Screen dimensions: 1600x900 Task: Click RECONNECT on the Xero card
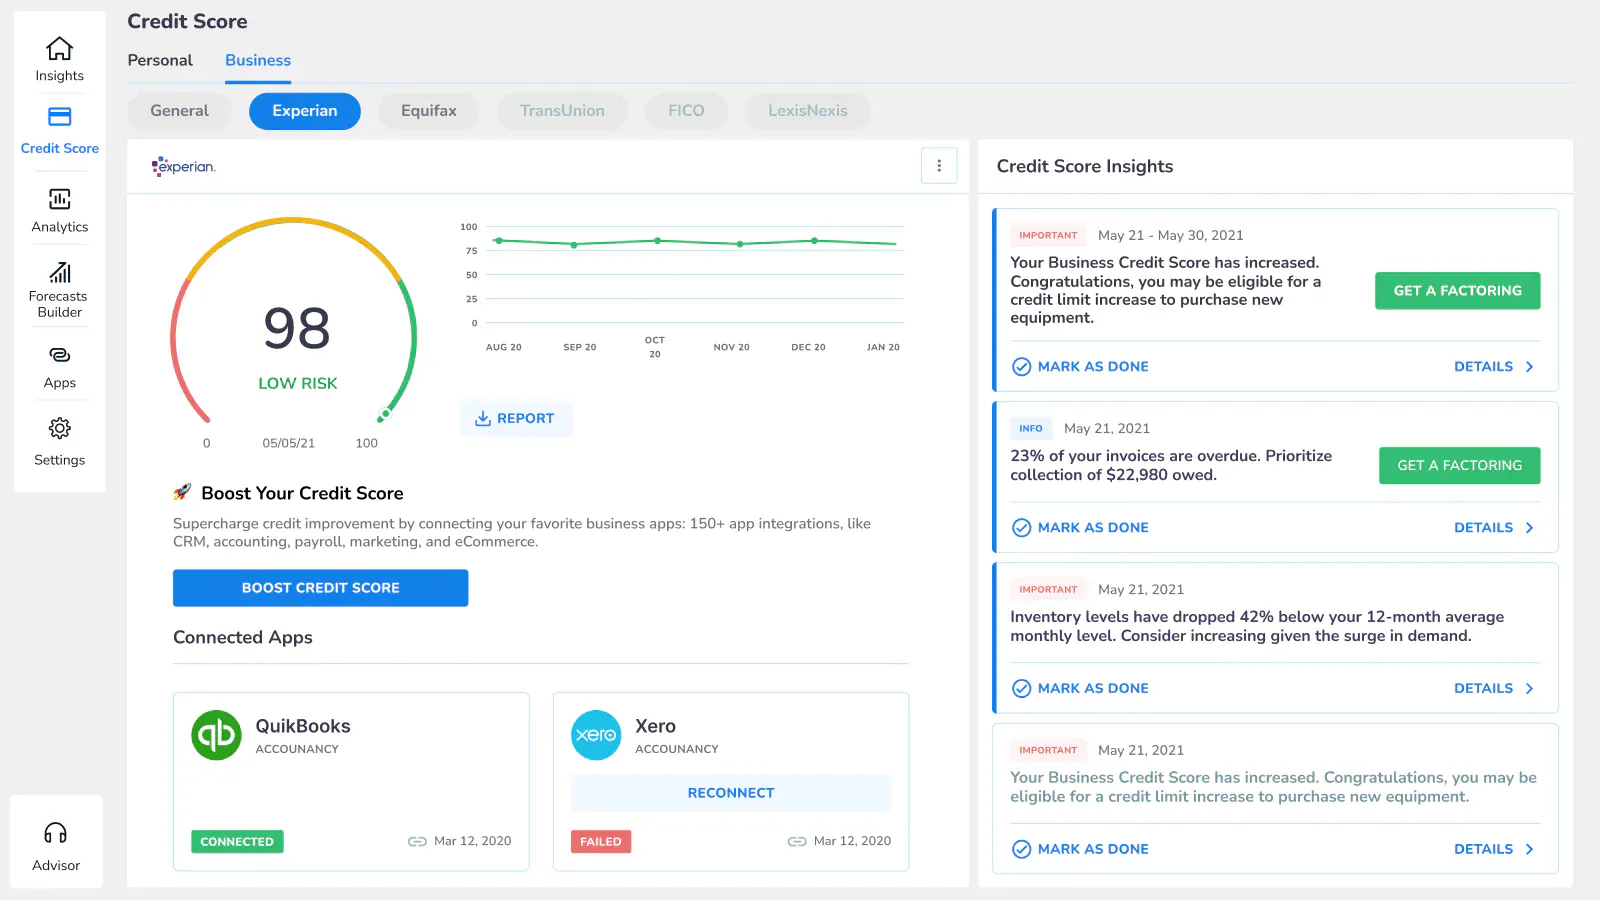(x=731, y=793)
